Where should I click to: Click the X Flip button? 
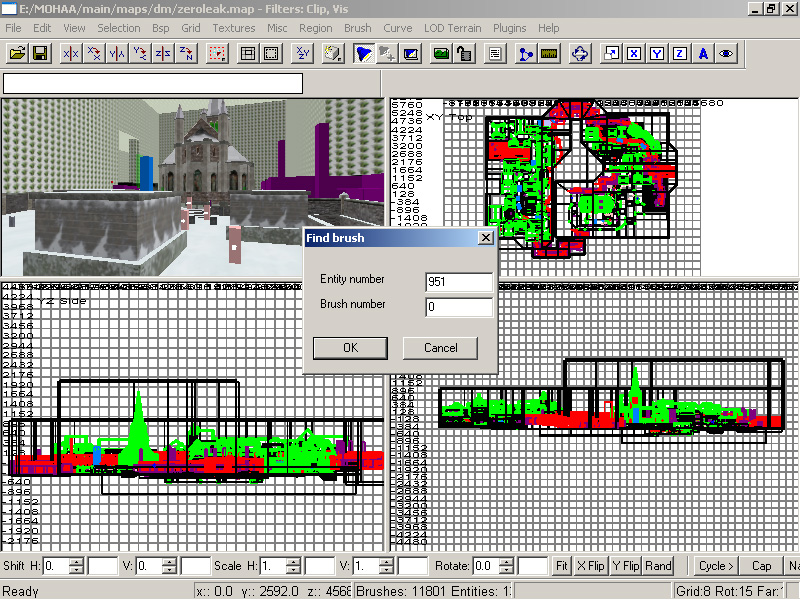[590, 566]
